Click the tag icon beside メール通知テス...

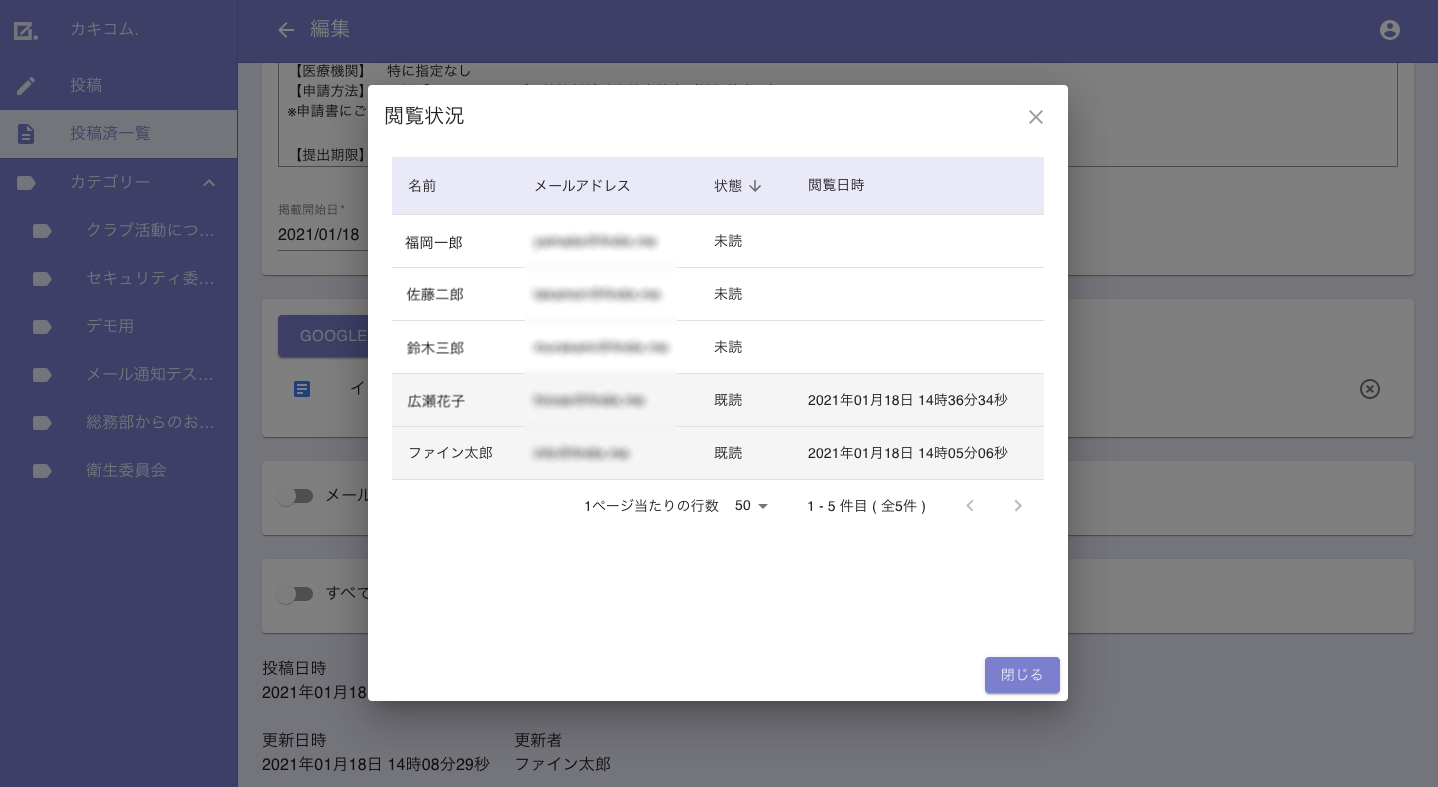[x=42, y=375]
